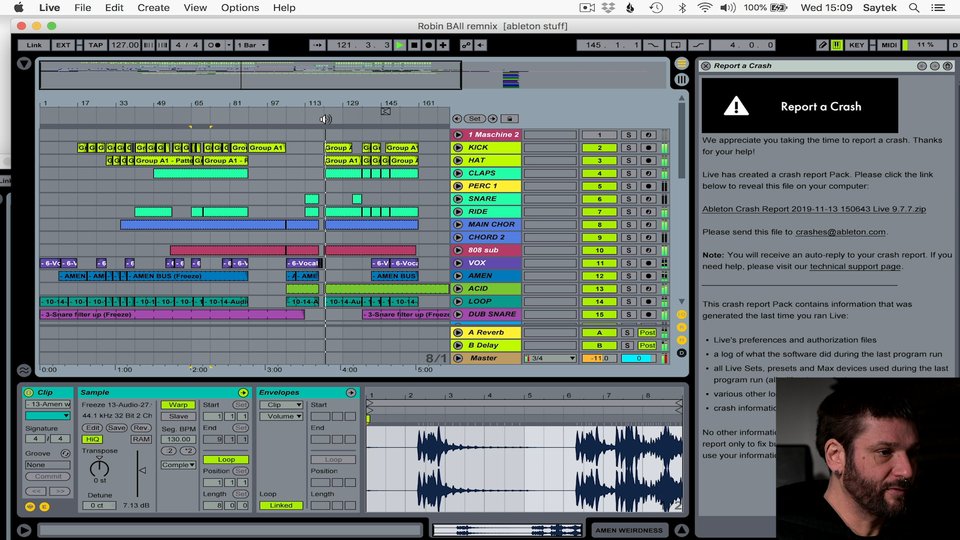This screenshot has height=540, width=960.
Task: Click the Lock Envelopes button
Action: [509, 118]
